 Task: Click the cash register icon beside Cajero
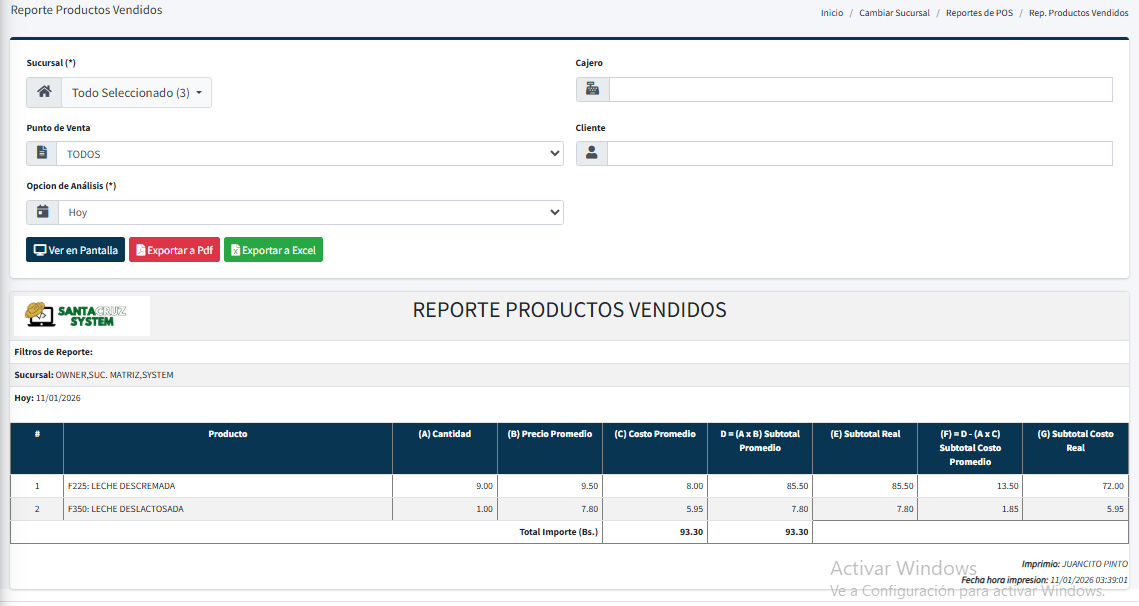[592, 90]
